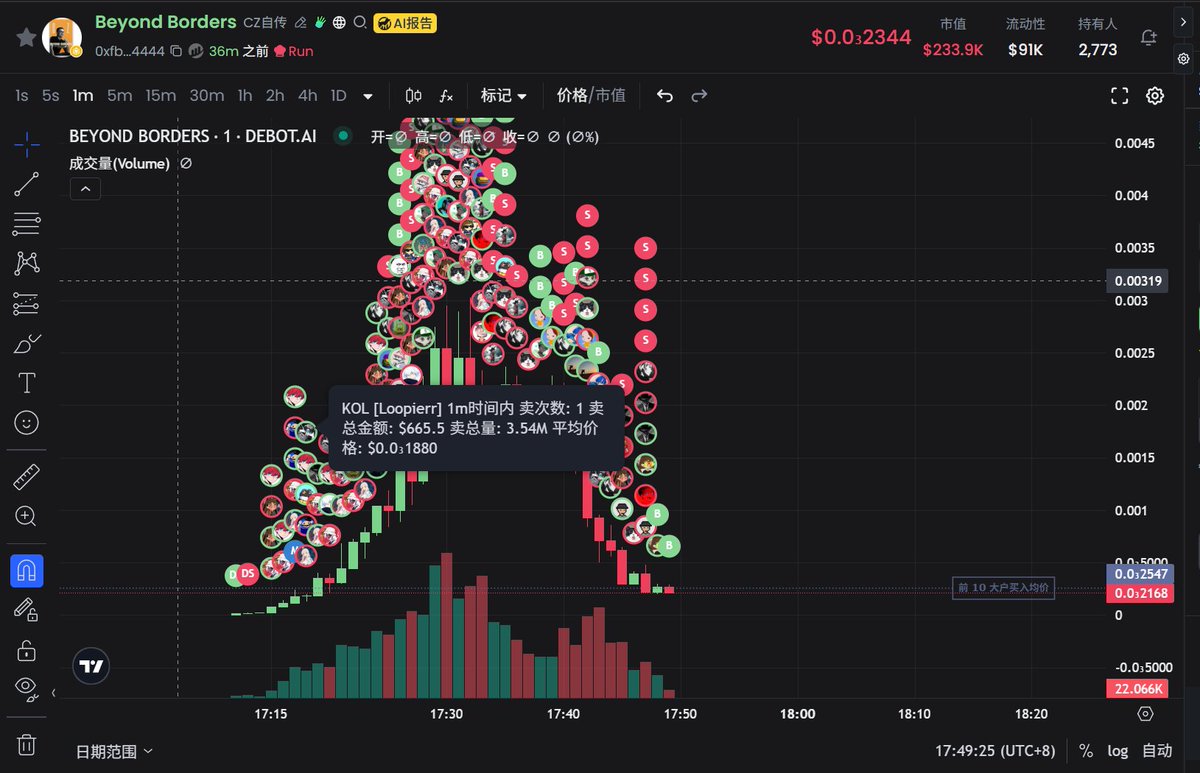This screenshot has height=773, width=1200.
Task: Click the 前 10 大户买入均价 label
Action: [1003, 588]
